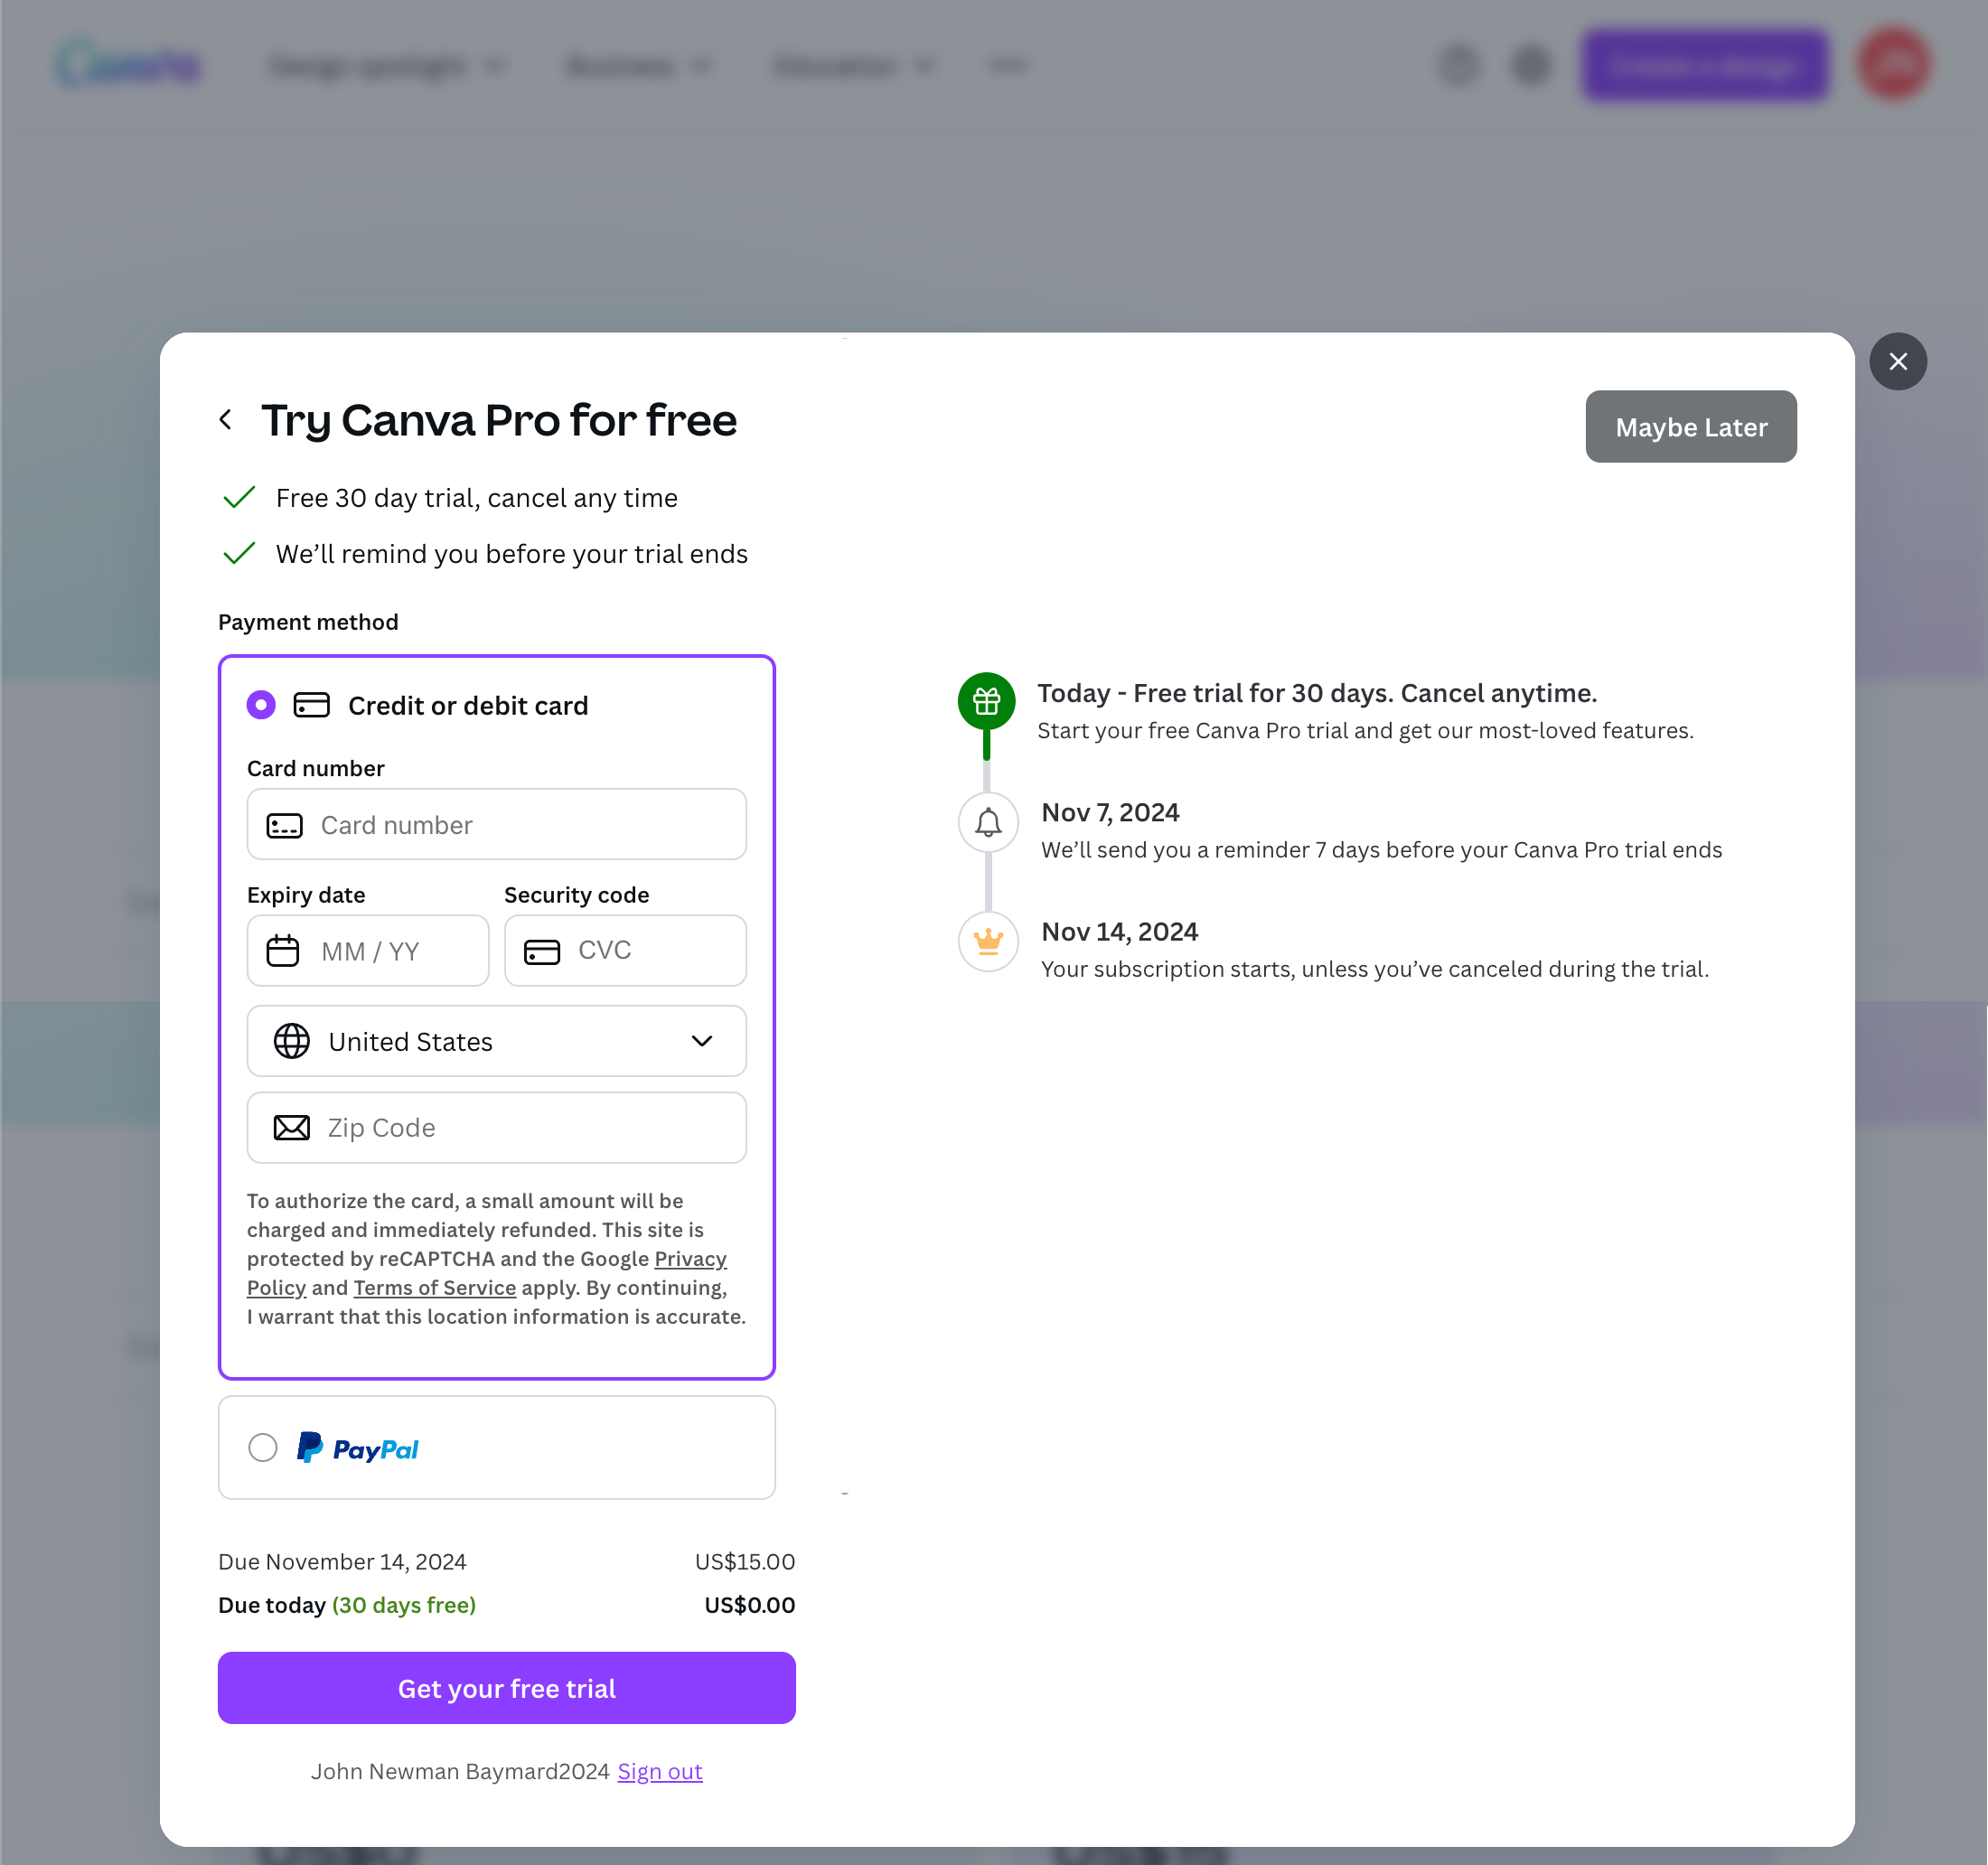Screen dimensions: 1988x1865
Task: Select PayPal as the payment method
Action: click(263, 1447)
